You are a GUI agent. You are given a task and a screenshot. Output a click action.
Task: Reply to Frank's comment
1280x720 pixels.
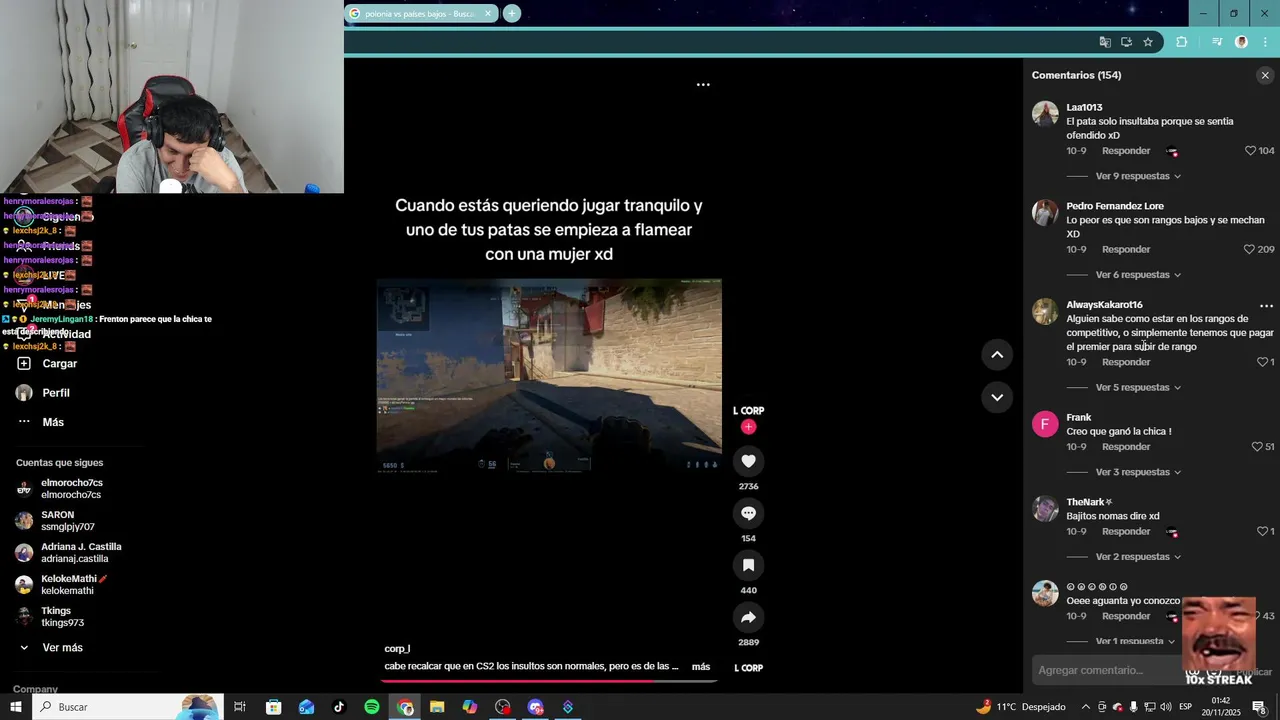[x=1126, y=447]
